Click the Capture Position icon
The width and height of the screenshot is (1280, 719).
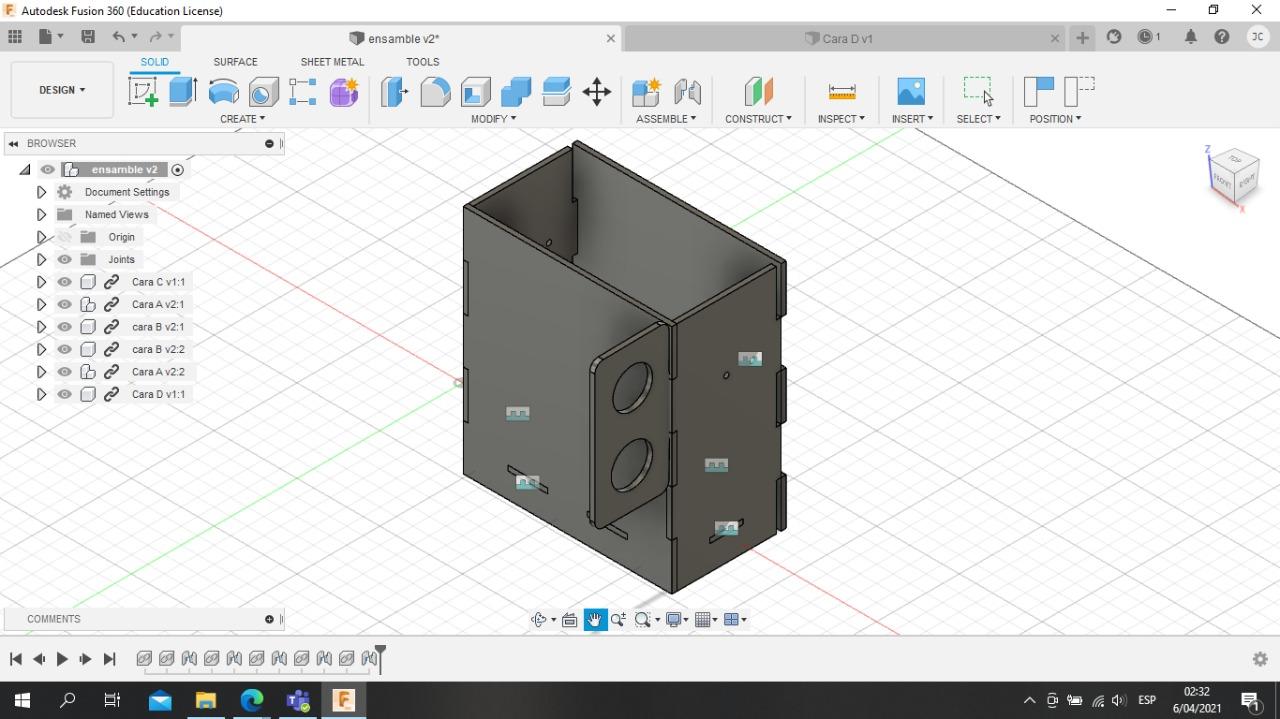pos(1039,92)
